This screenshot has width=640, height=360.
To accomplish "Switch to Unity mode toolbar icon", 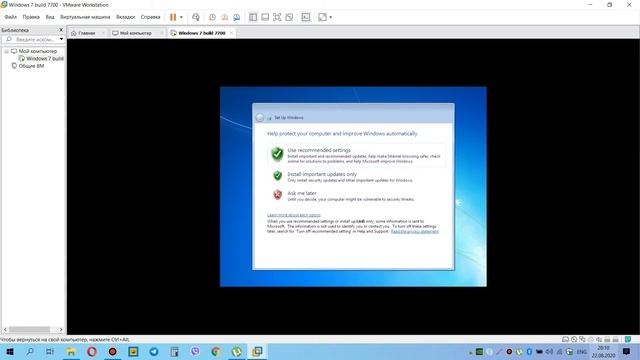I will click(289, 17).
